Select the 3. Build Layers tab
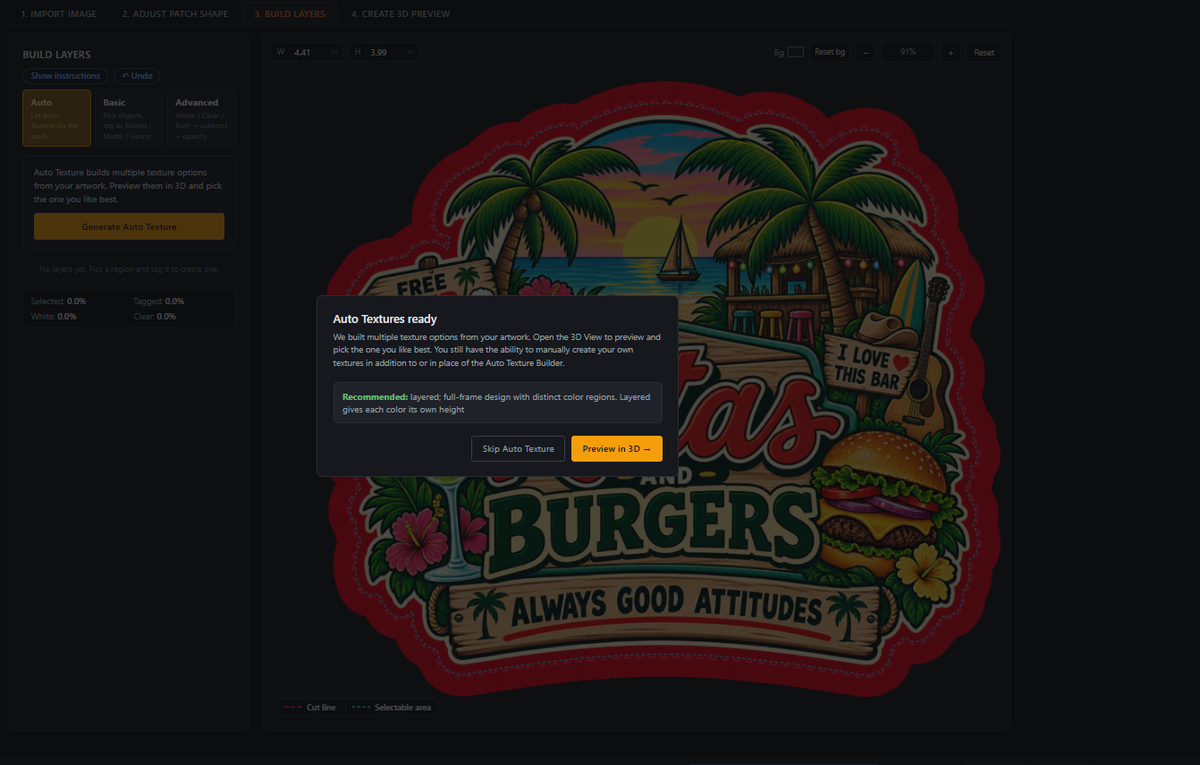1200x765 pixels. click(x=289, y=14)
